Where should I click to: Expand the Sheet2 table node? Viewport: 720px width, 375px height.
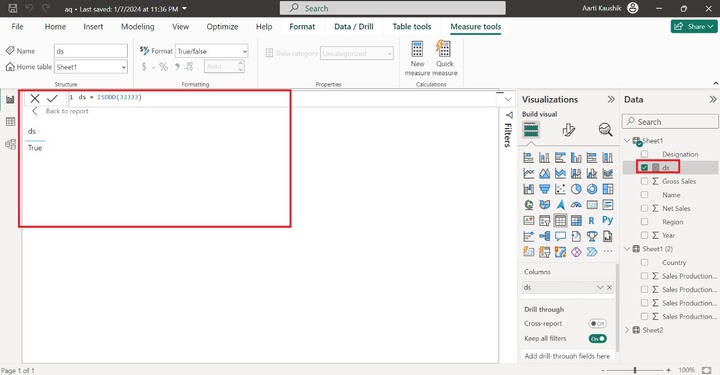point(627,330)
